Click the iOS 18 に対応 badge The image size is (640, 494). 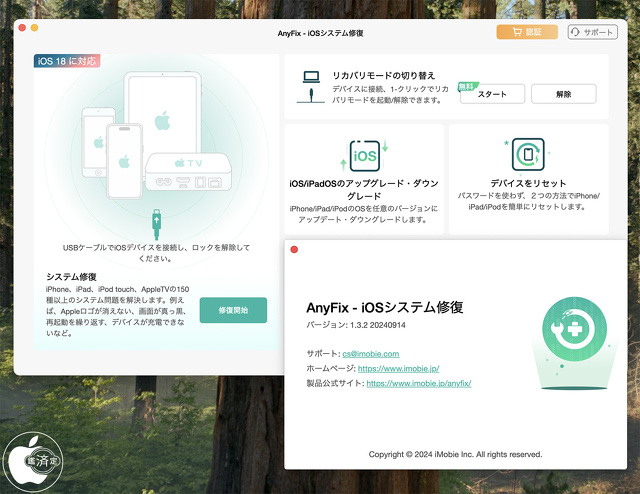coord(67,61)
